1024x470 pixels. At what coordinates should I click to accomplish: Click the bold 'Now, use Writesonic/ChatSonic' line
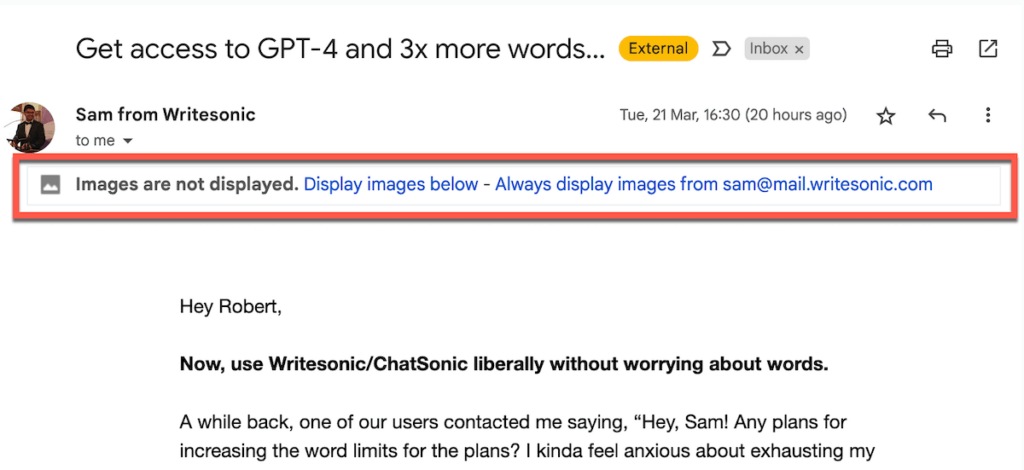coord(504,364)
